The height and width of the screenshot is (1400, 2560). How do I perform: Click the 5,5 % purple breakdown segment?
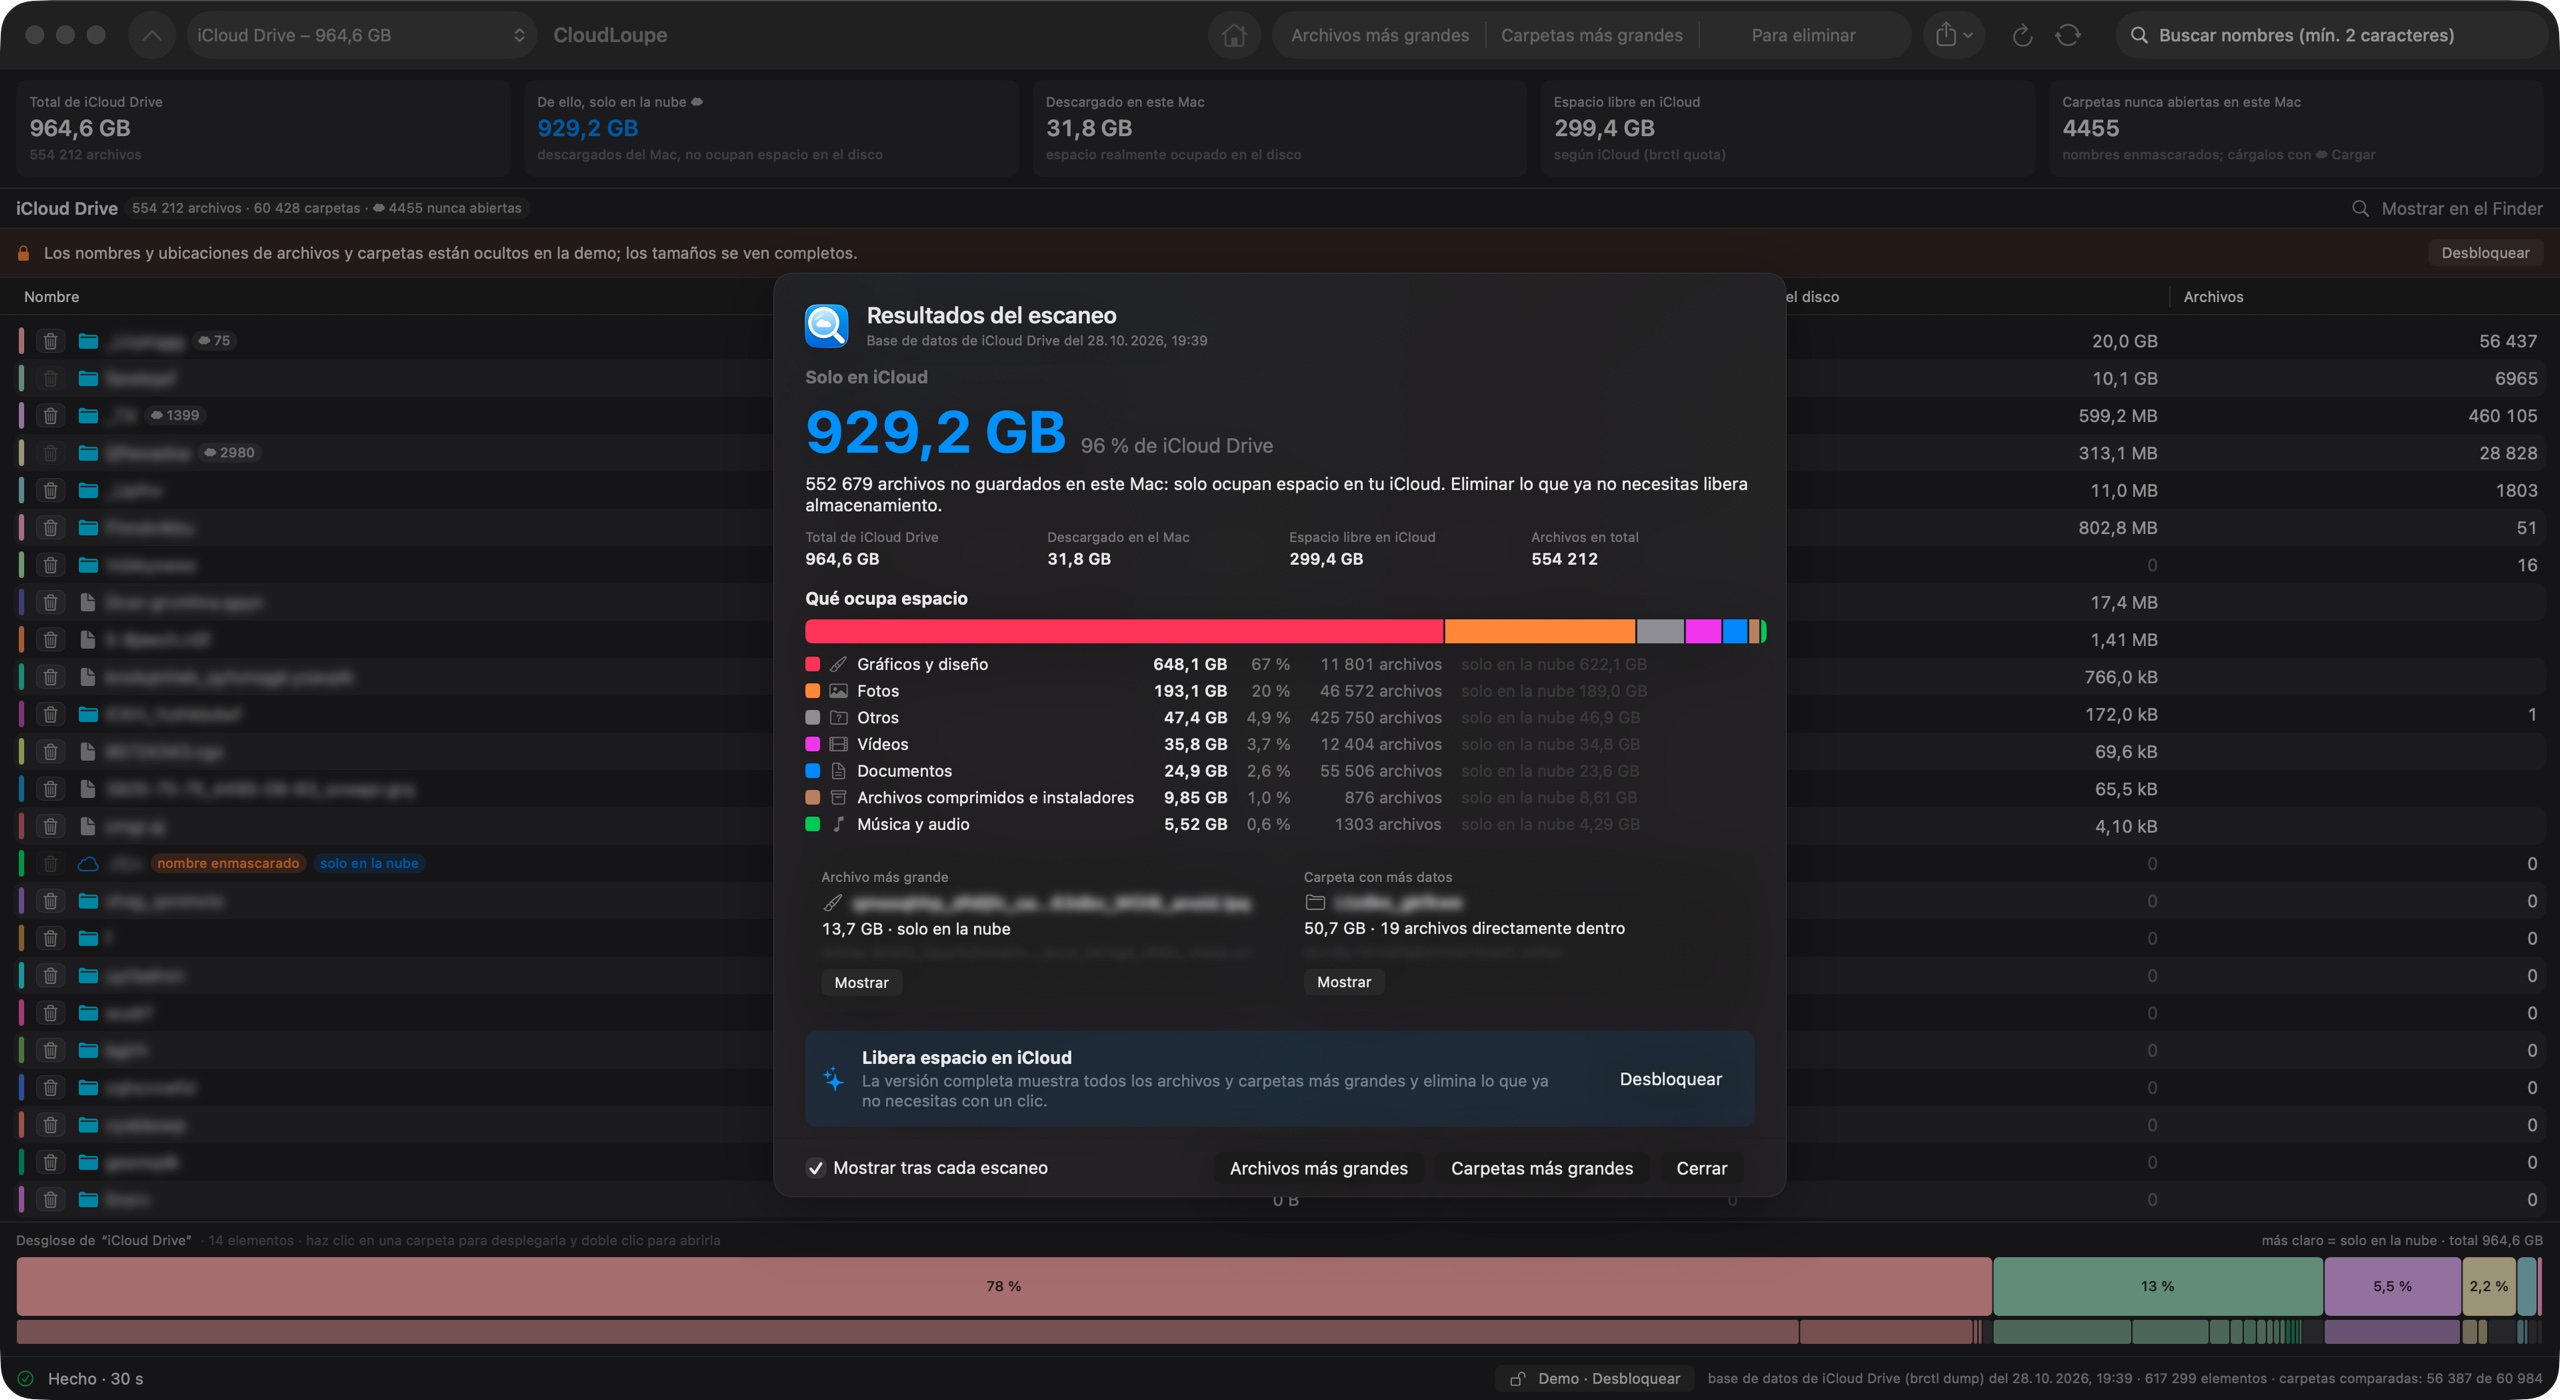click(x=2392, y=1286)
